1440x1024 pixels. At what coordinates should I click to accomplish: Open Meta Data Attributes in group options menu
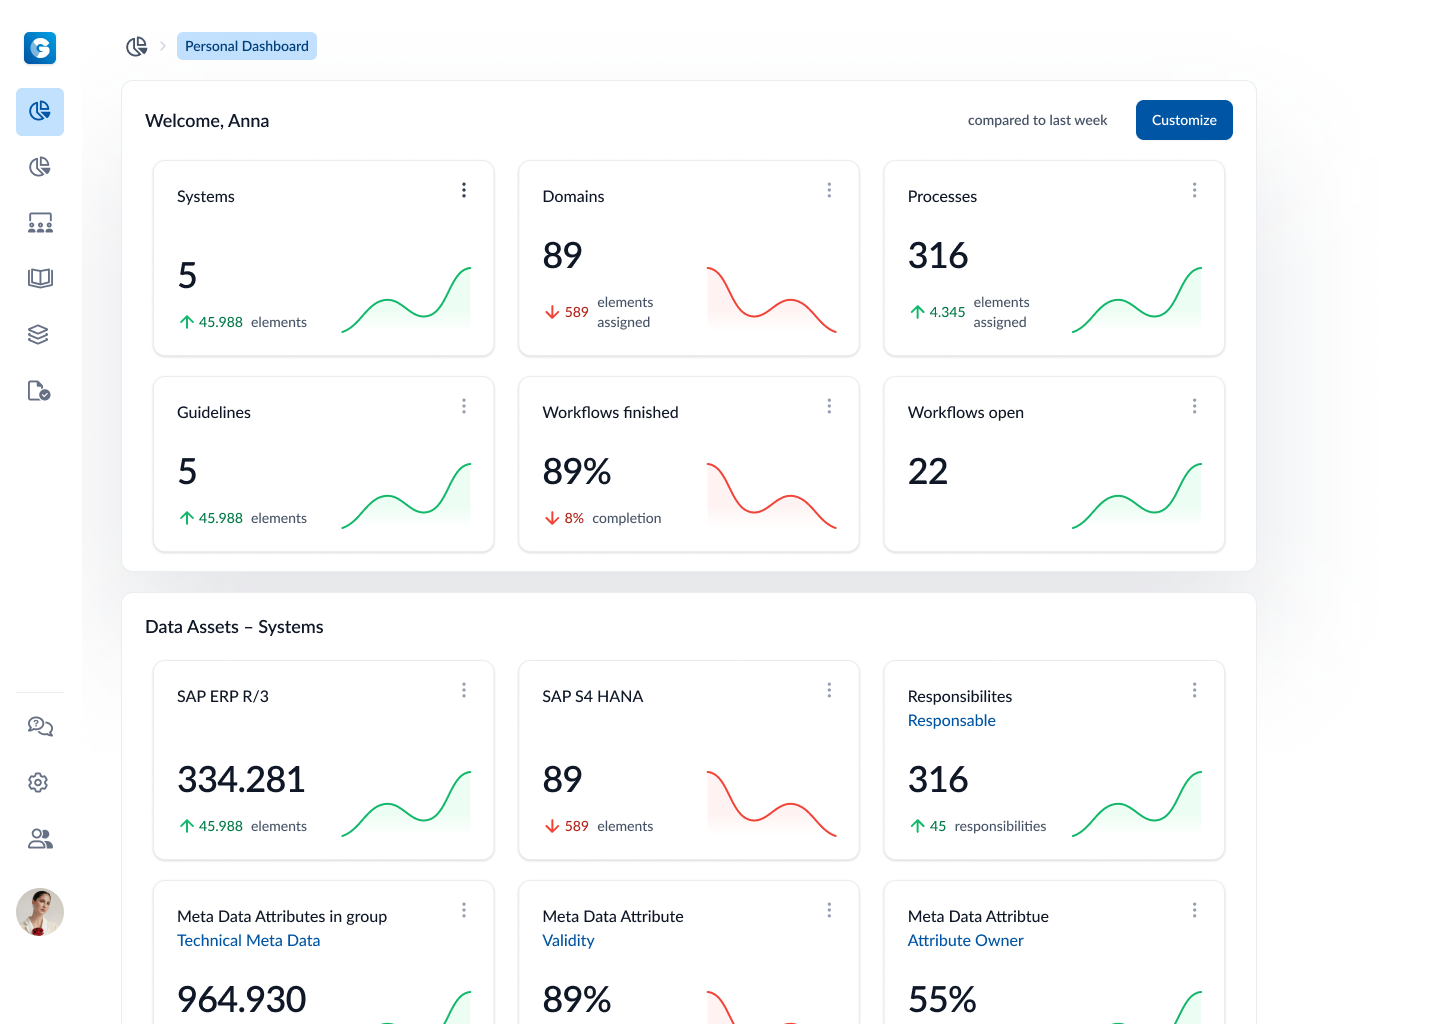[464, 910]
